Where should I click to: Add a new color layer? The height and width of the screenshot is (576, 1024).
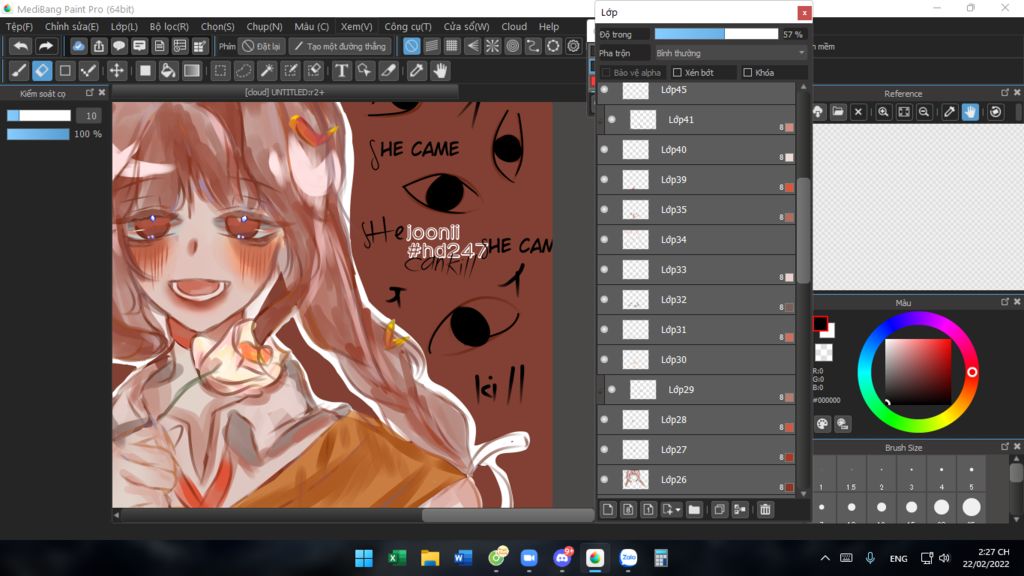coord(608,509)
